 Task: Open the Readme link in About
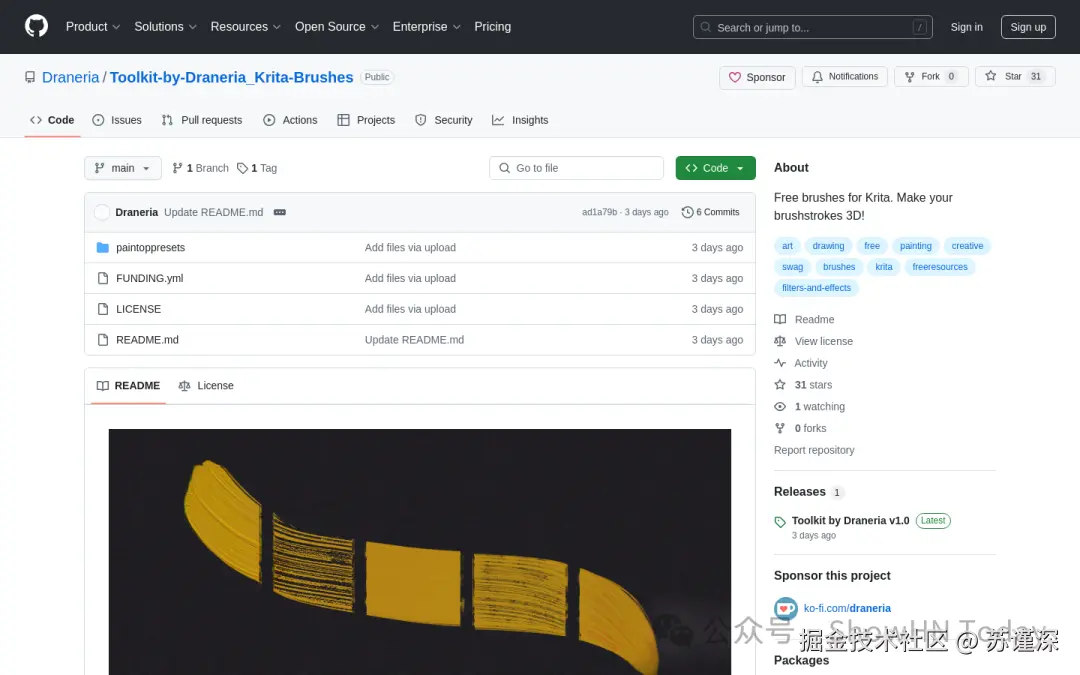point(804,320)
